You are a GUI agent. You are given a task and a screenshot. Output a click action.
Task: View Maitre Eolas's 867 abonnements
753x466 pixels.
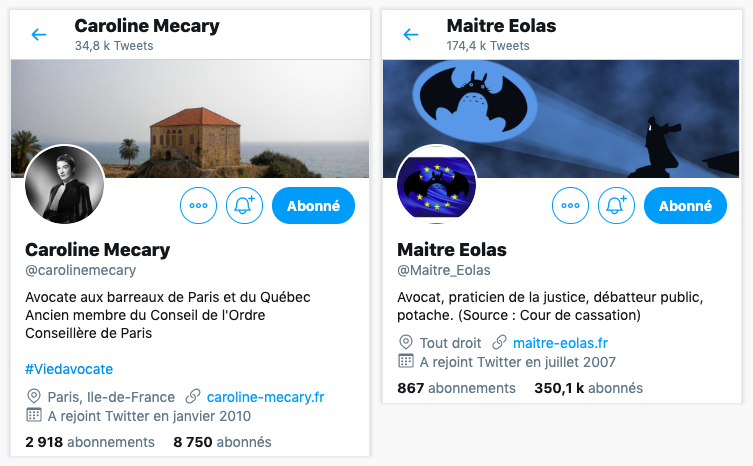(x=456, y=388)
